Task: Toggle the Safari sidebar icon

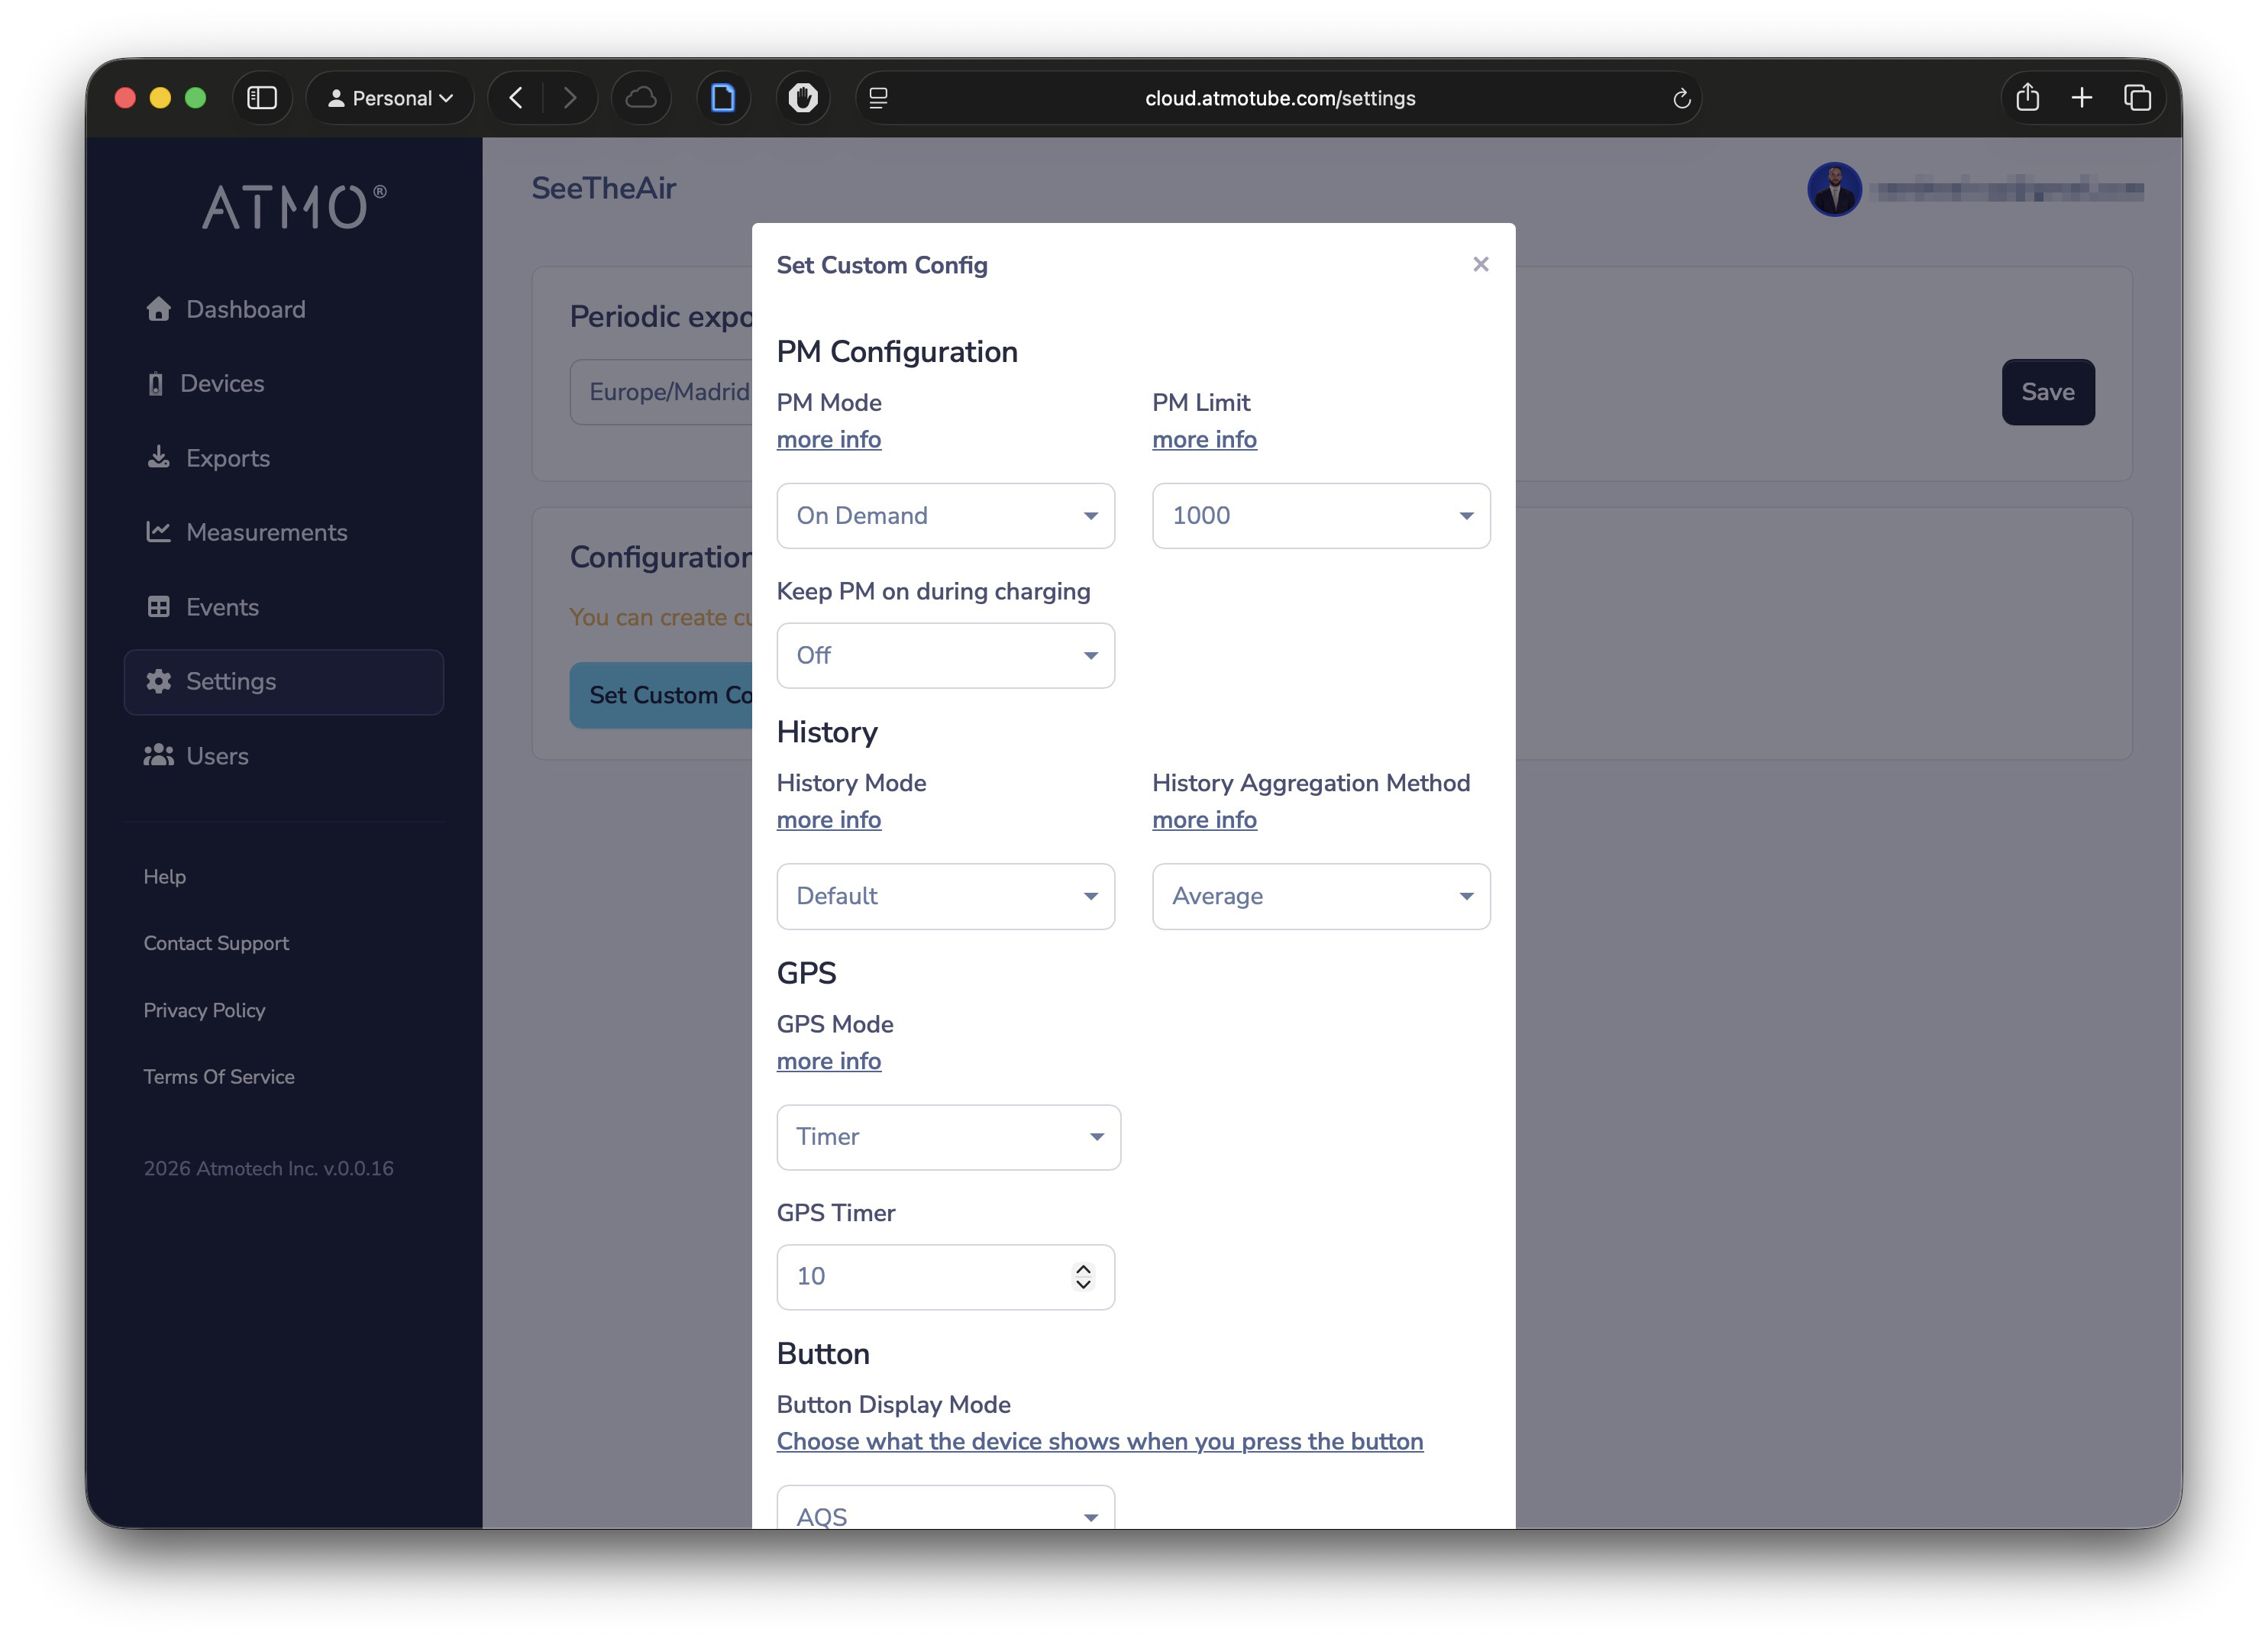Action: [x=262, y=98]
